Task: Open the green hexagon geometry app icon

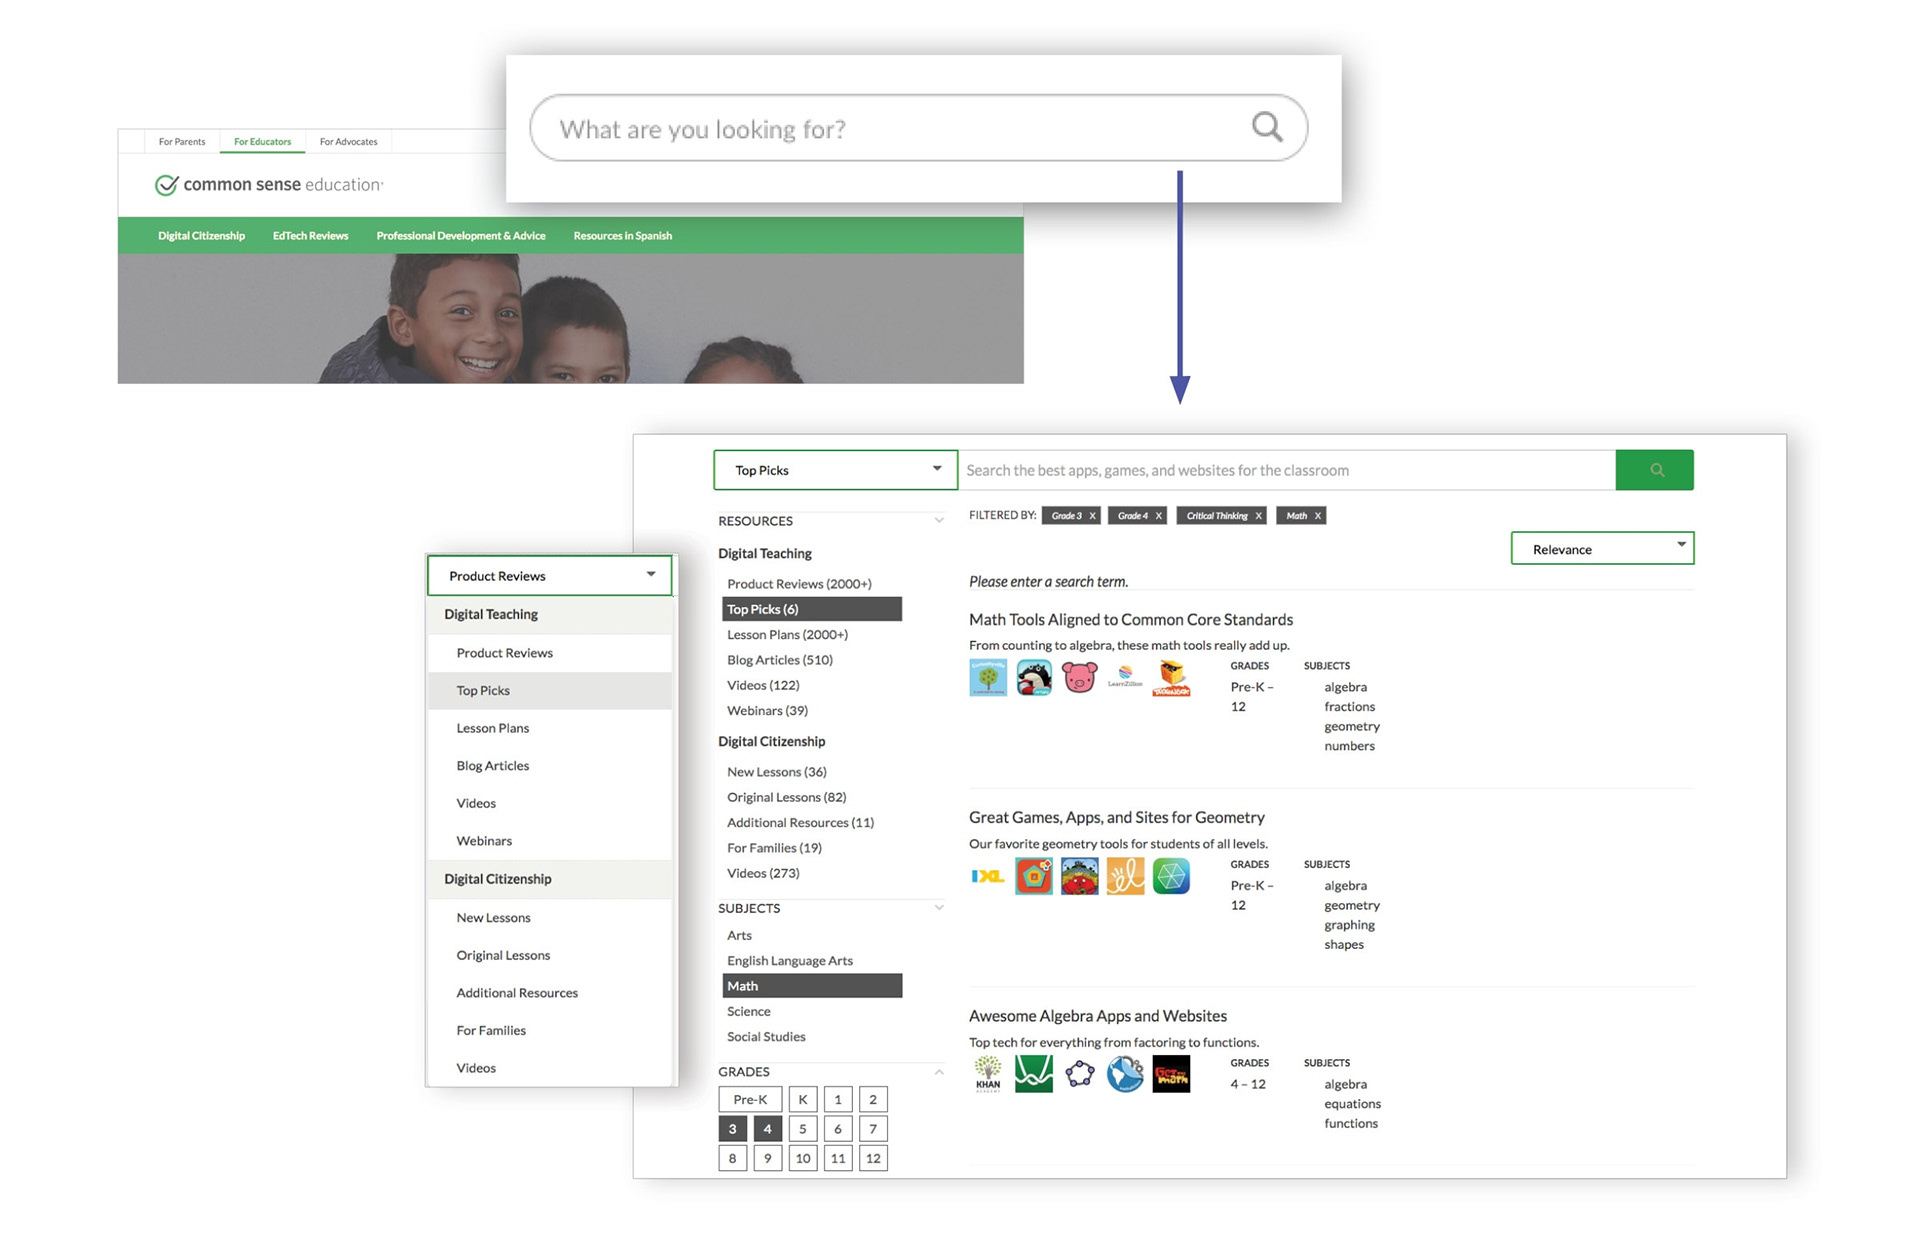Action: [x=1171, y=876]
